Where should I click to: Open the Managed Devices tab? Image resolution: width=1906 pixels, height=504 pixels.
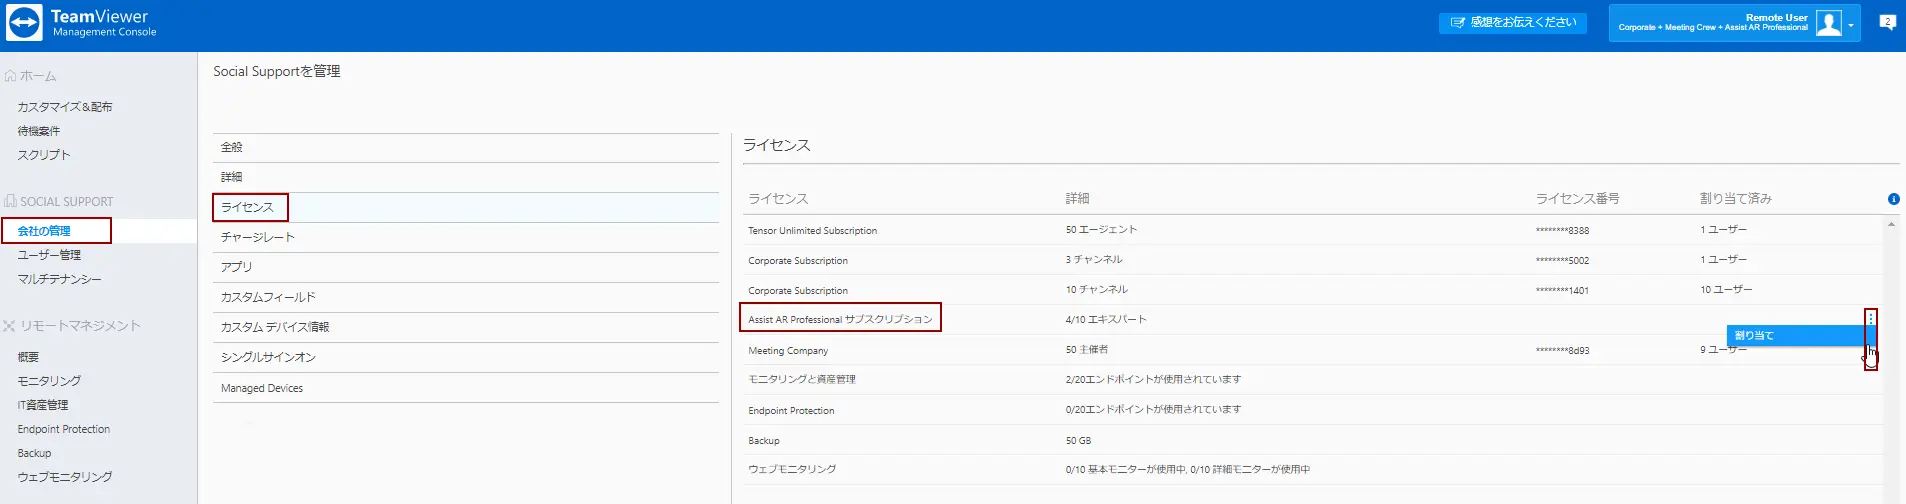465,388
